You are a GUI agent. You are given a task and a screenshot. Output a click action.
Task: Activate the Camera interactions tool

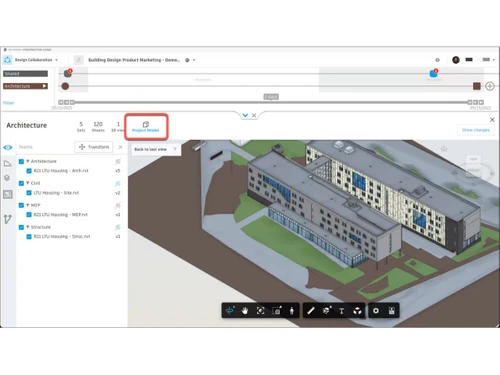(x=277, y=311)
